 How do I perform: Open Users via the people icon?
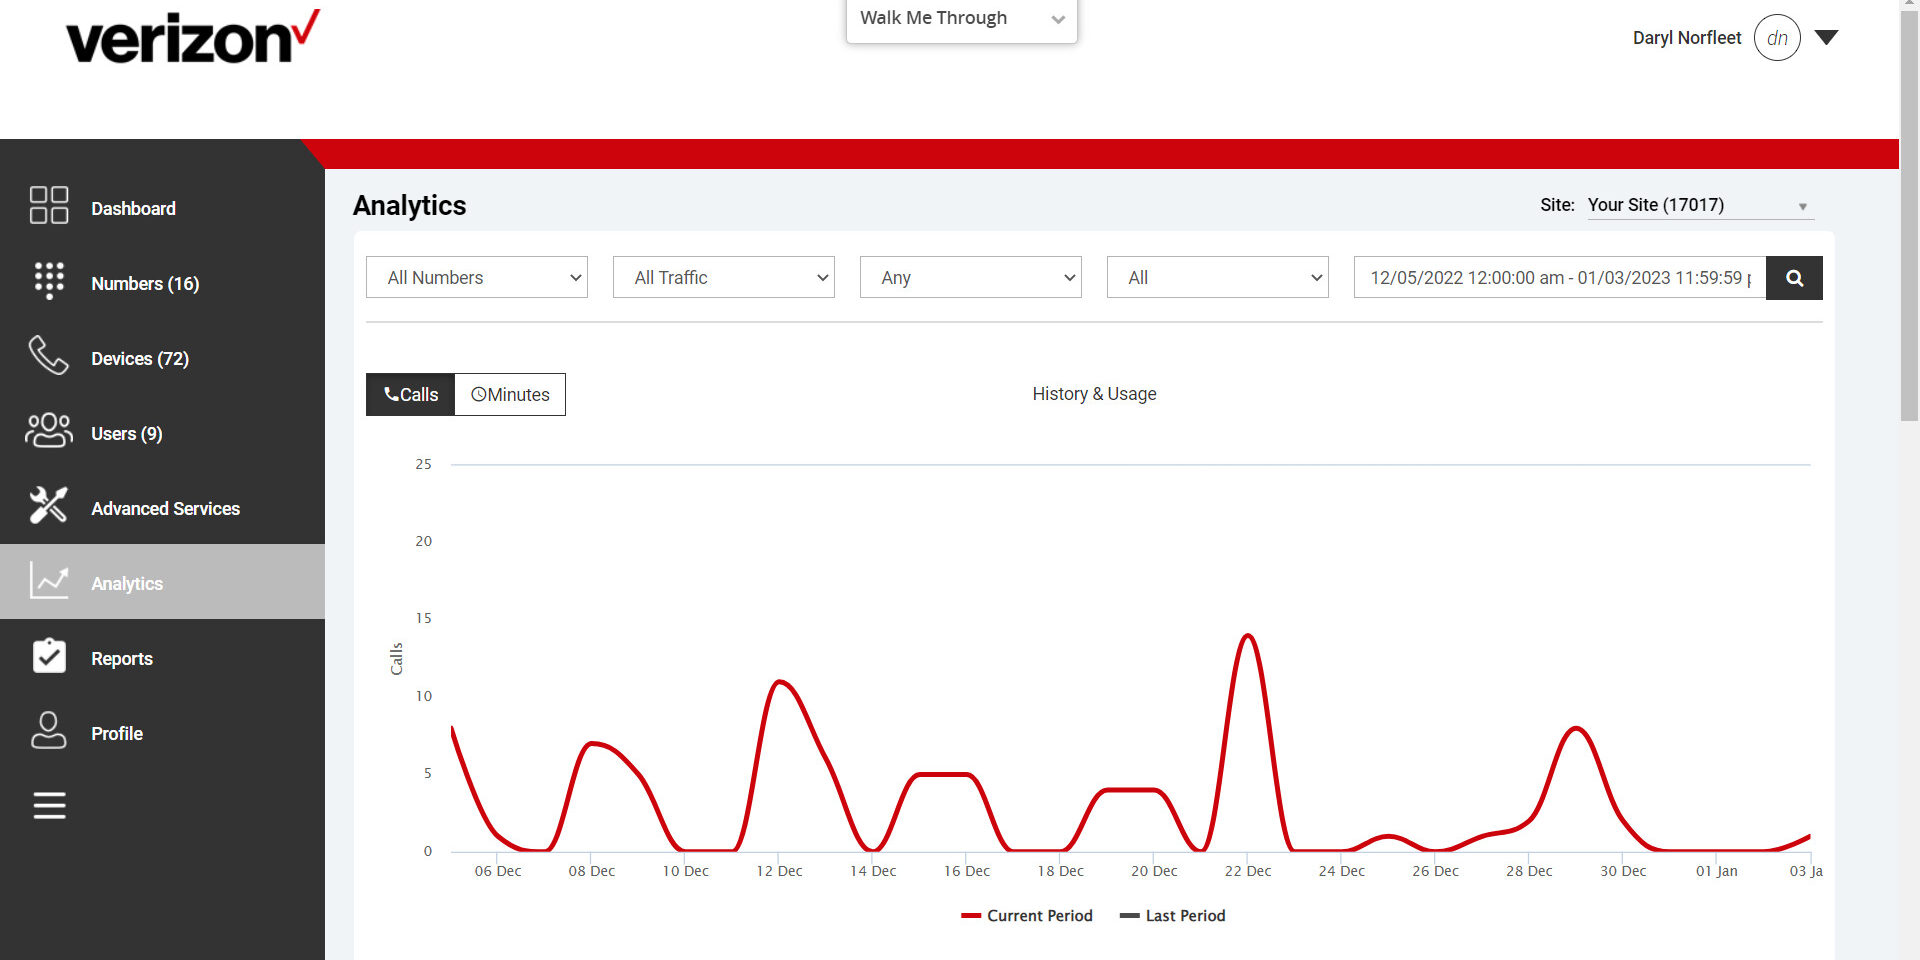(x=48, y=431)
